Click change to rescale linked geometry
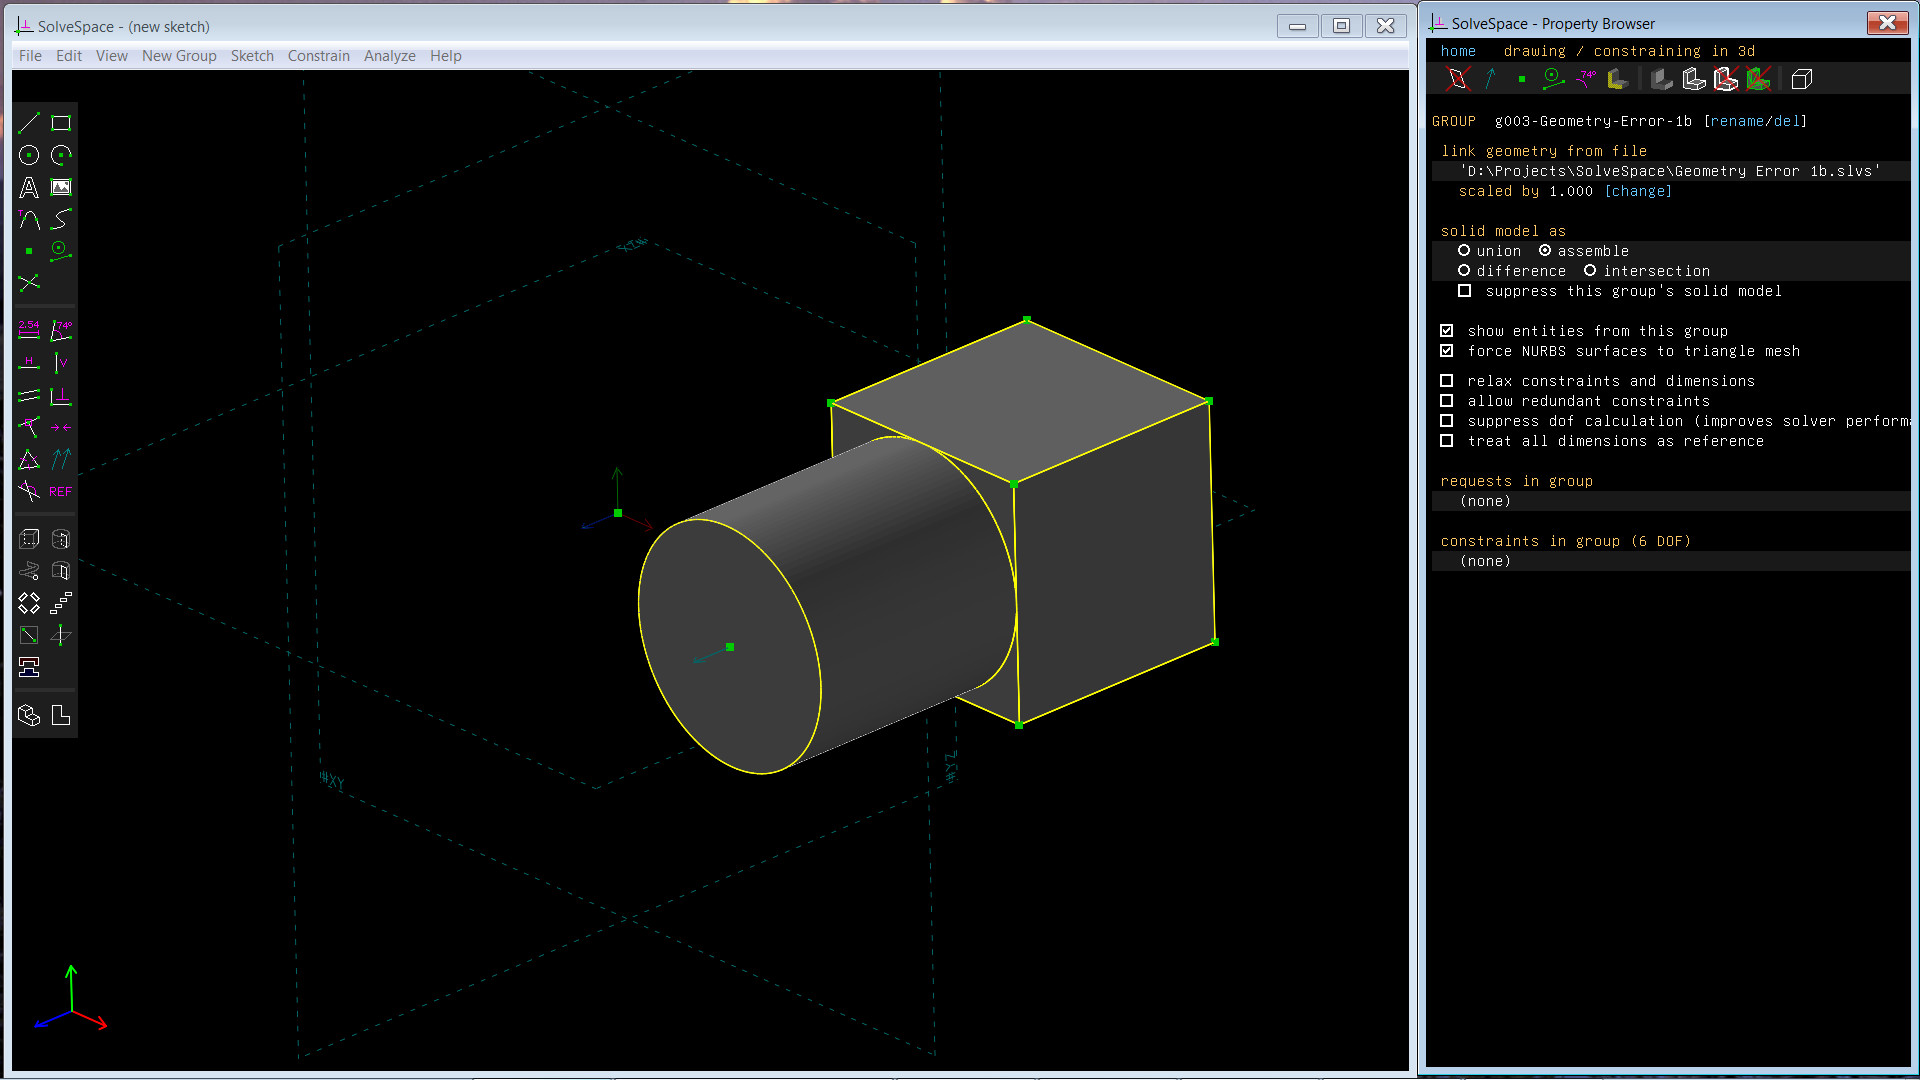The image size is (1920, 1080). click(x=1638, y=191)
